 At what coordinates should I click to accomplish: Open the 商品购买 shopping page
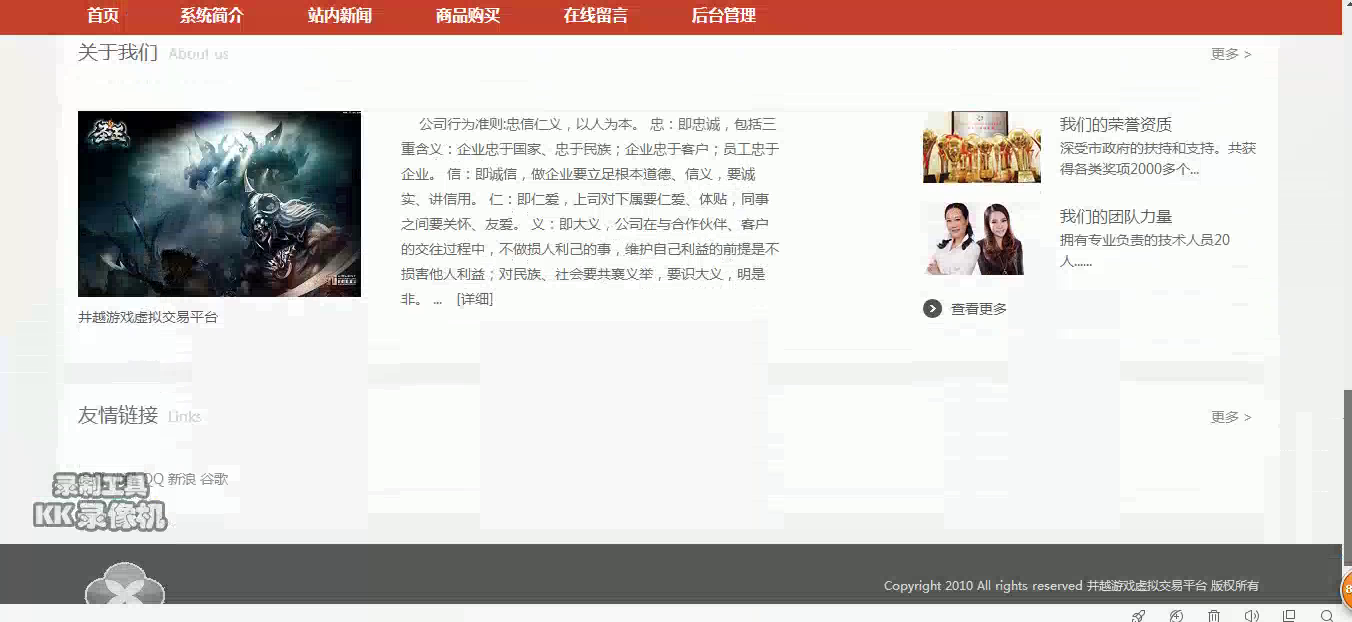tap(468, 16)
